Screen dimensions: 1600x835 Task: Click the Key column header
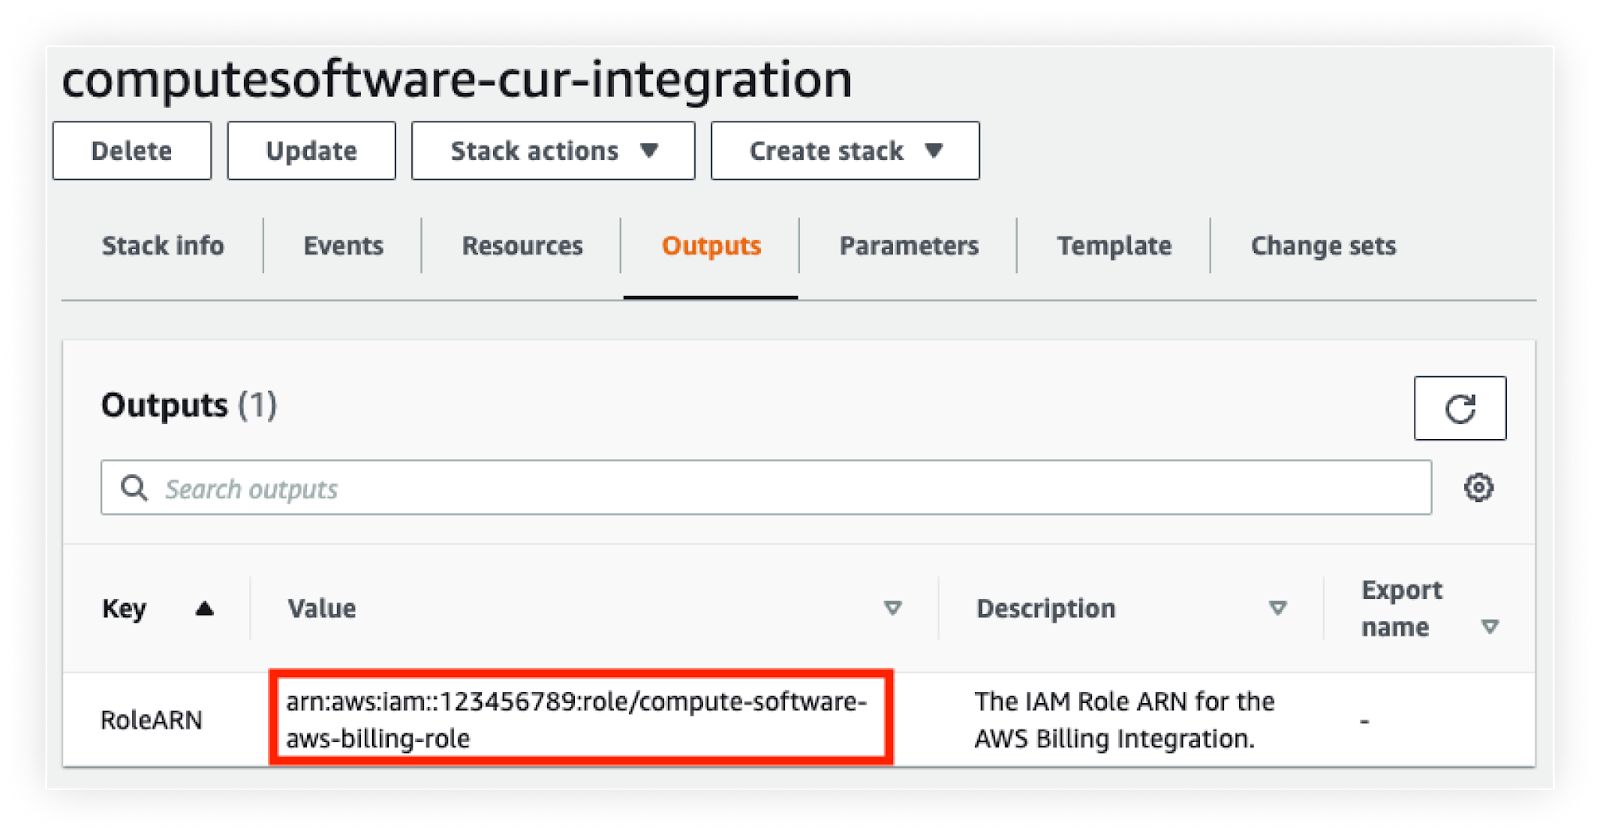(124, 608)
